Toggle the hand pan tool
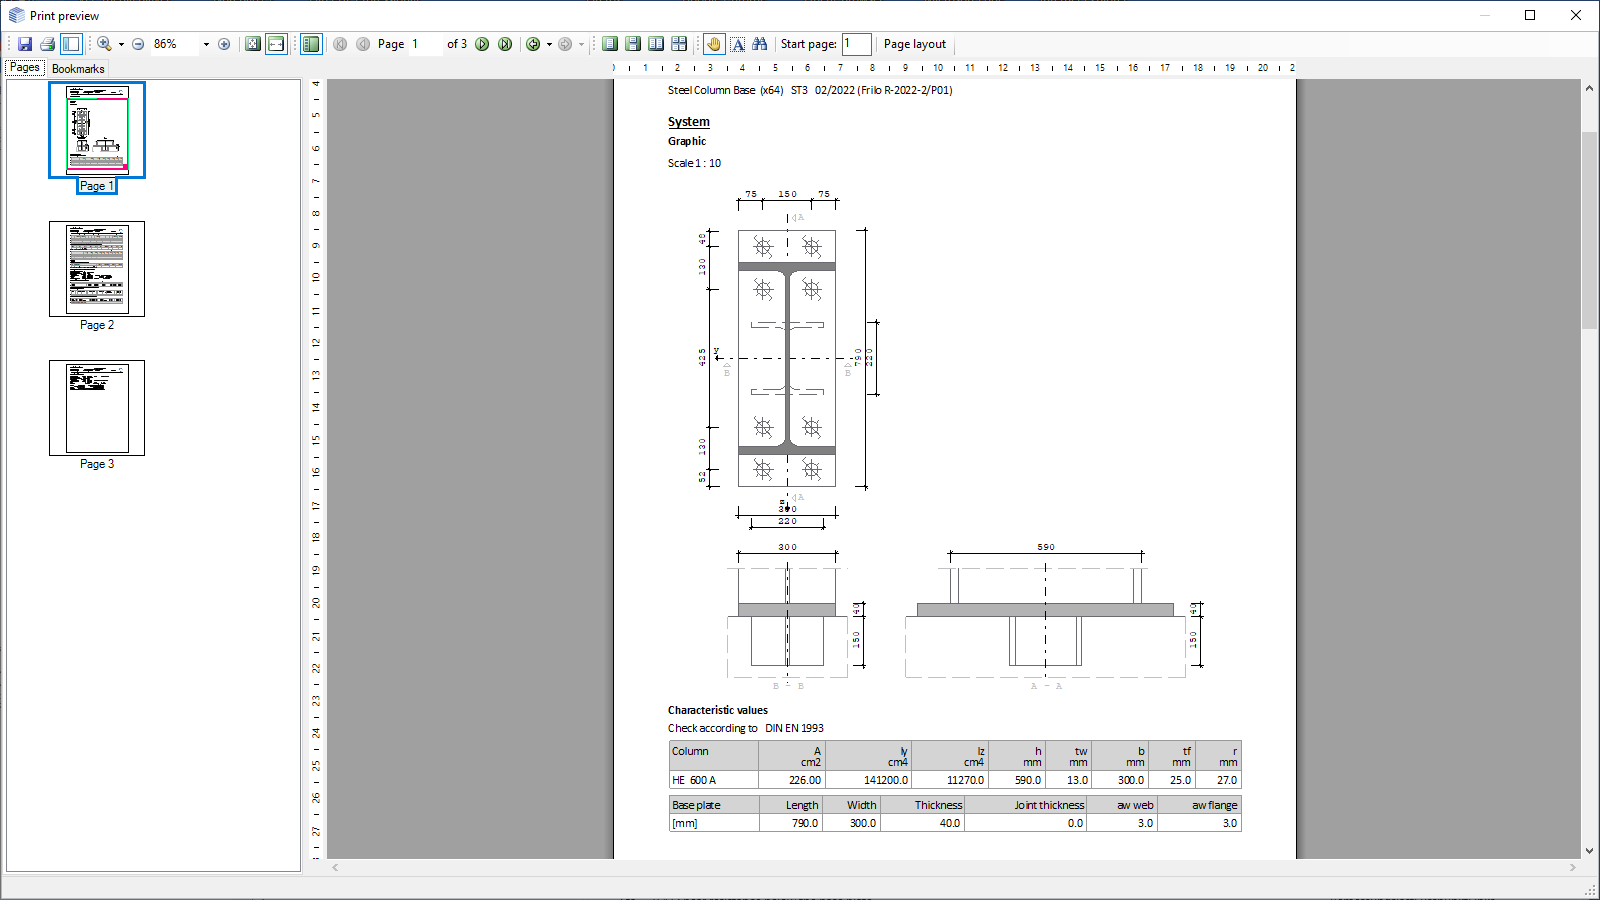The width and height of the screenshot is (1600, 900). click(x=713, y=44)
